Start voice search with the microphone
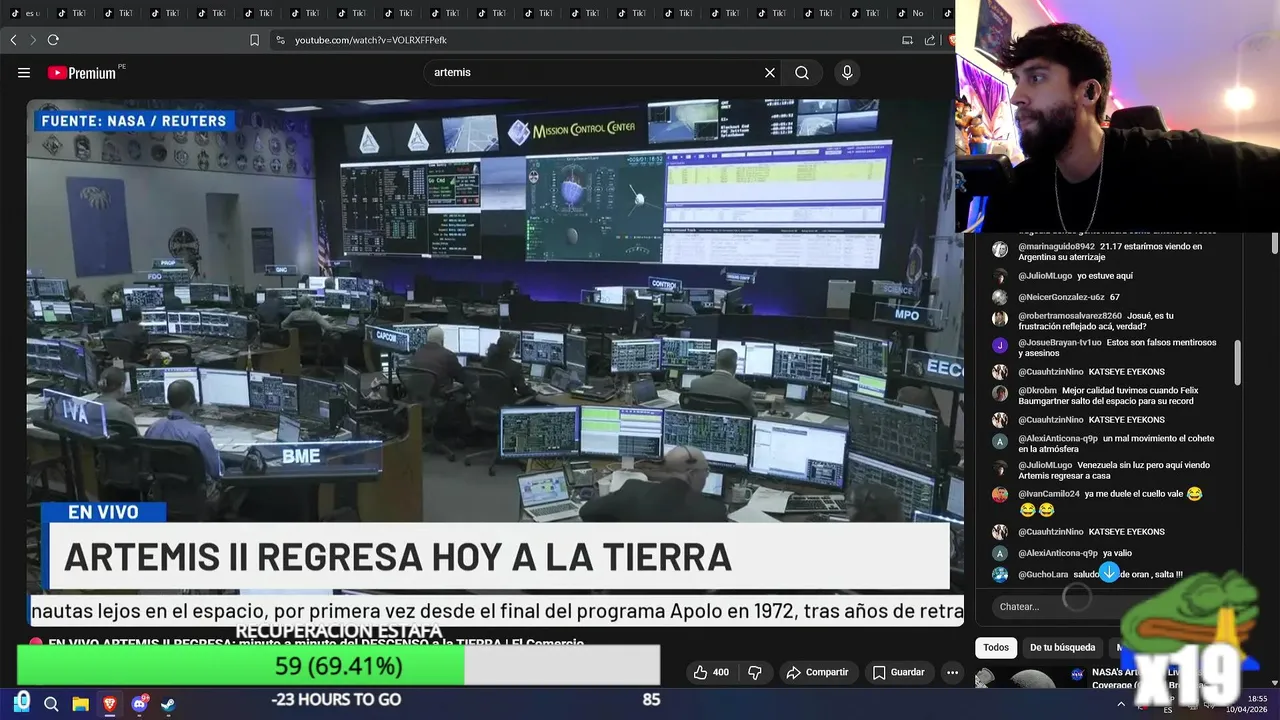The height and width of the screenshot is (720, 1280). [x=847, y=73]
